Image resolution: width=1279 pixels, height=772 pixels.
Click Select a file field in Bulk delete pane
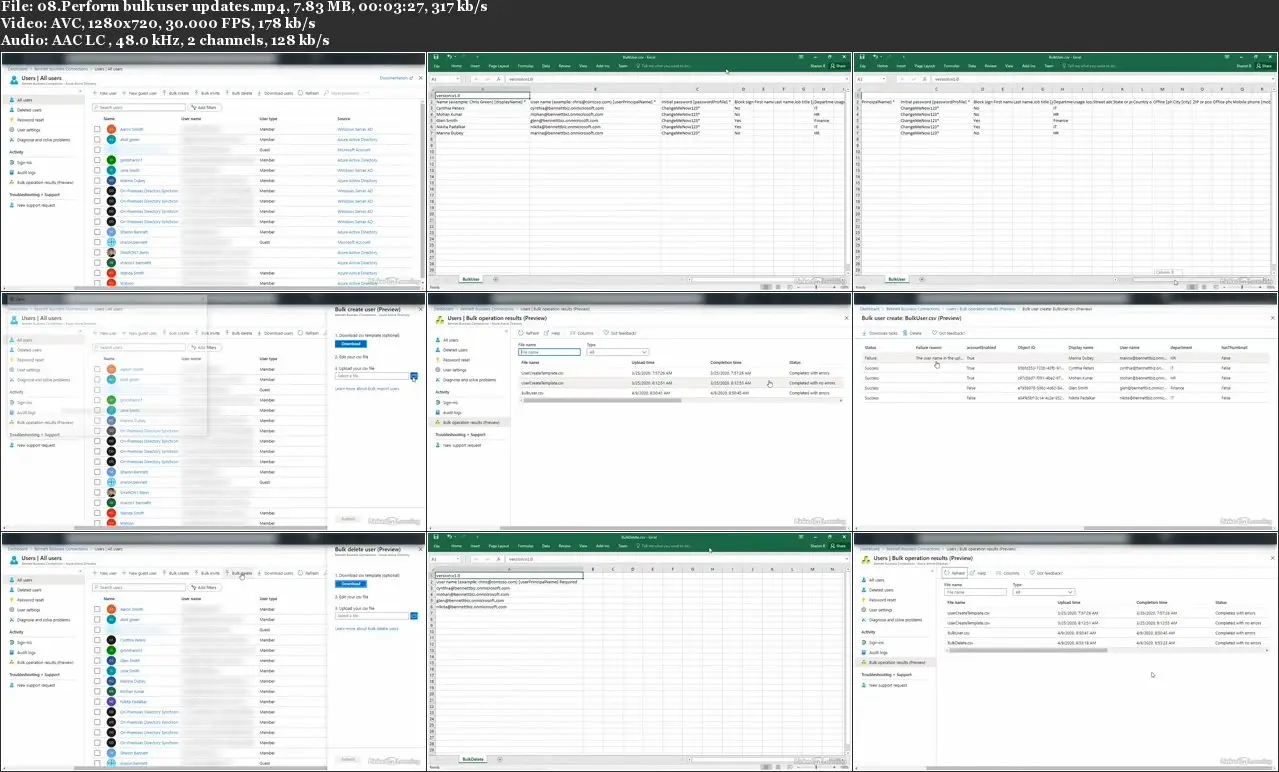click(x=372, y=616)
